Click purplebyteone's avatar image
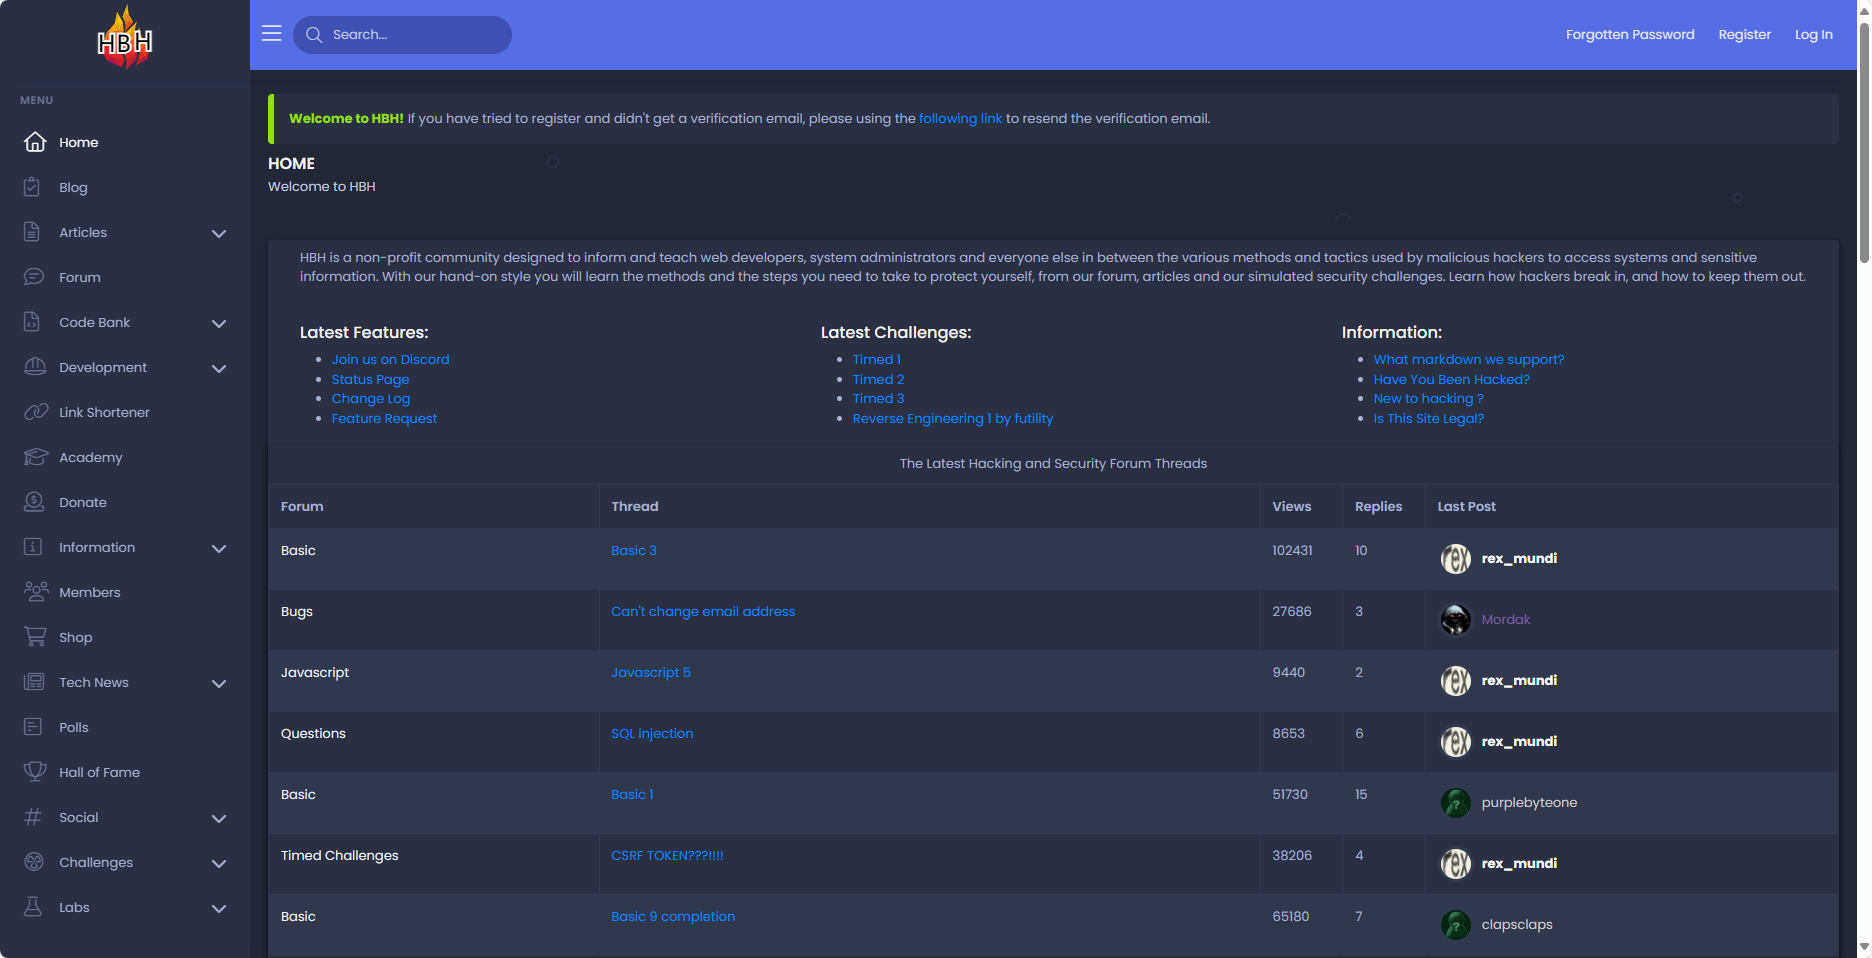Image resolution: width=1872 pixels, height=958 pixels. click(1456, 803)
